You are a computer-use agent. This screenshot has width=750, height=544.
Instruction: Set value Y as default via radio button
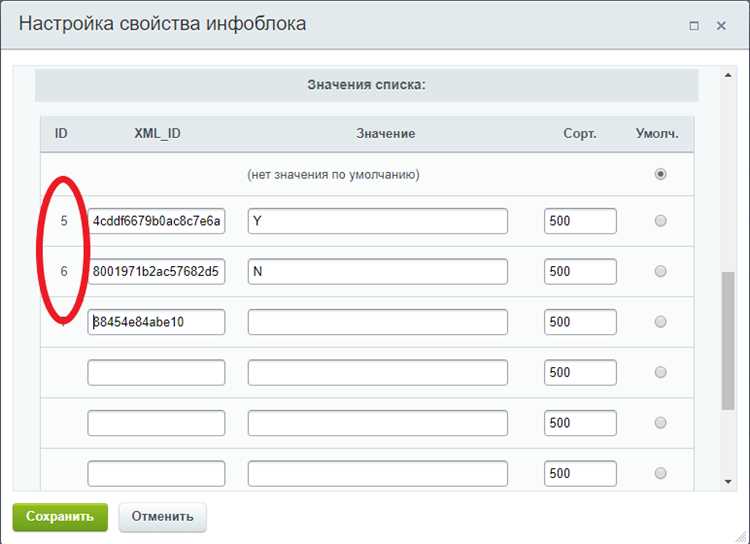[x=661, y=221]
